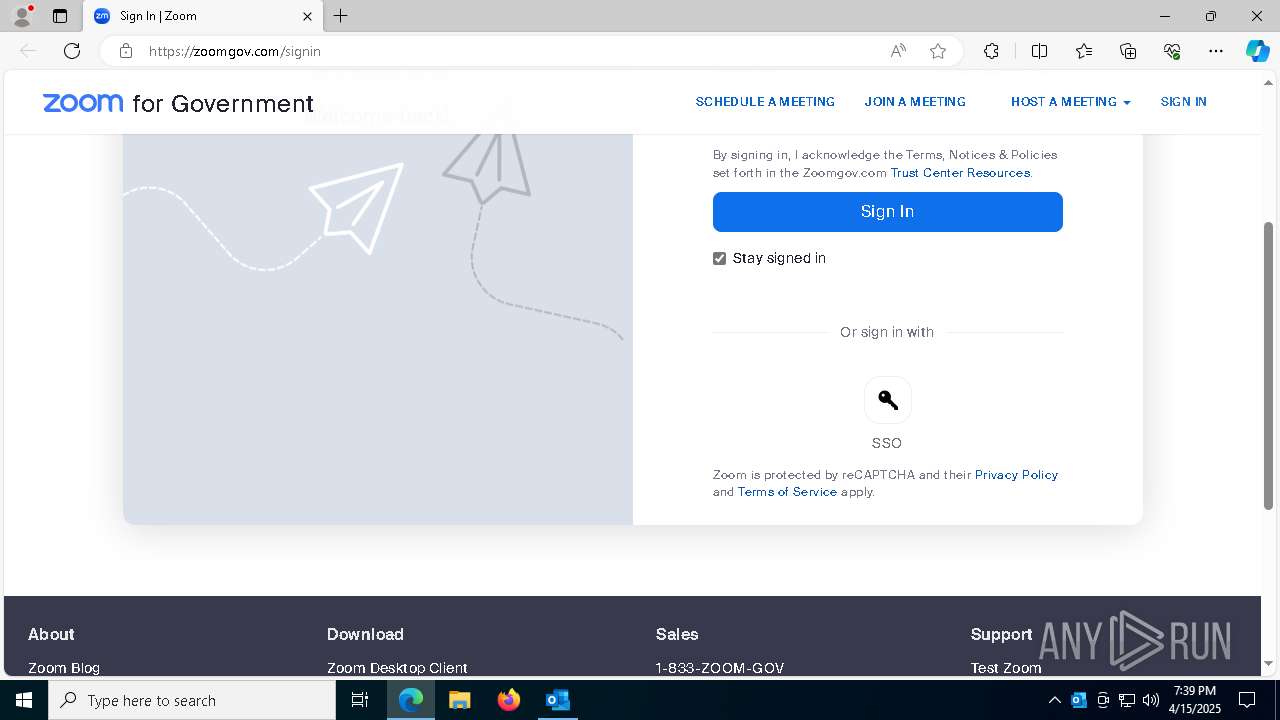This screenshot has height=720, width=1280.
Task: Open Zoom Blog footer link
Action: pyautogui.click(x=64, y=668)
